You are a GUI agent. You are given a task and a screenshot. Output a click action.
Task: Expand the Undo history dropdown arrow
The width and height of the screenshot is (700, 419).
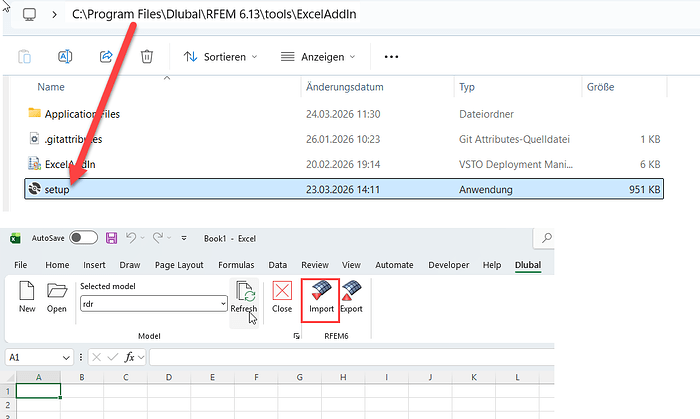tap(142, 238)
